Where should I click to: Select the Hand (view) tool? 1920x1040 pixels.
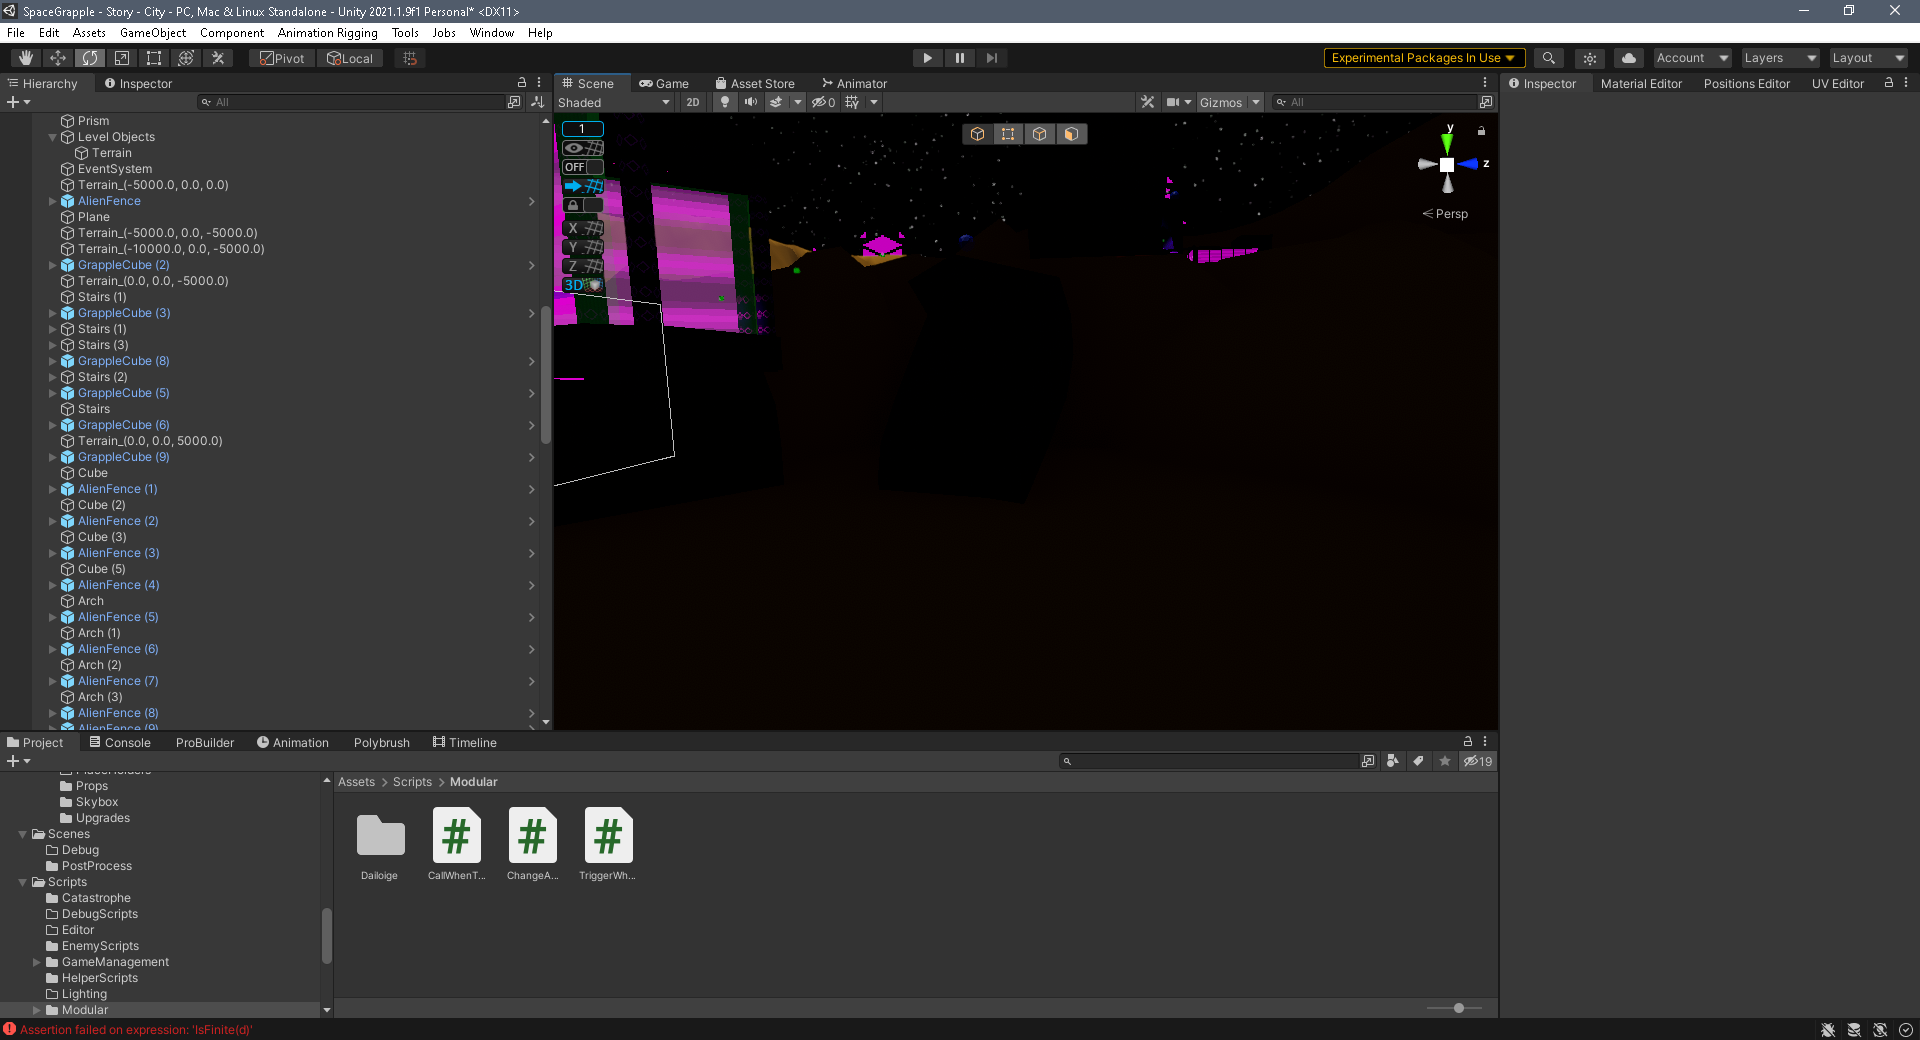(x=26, y=58)
